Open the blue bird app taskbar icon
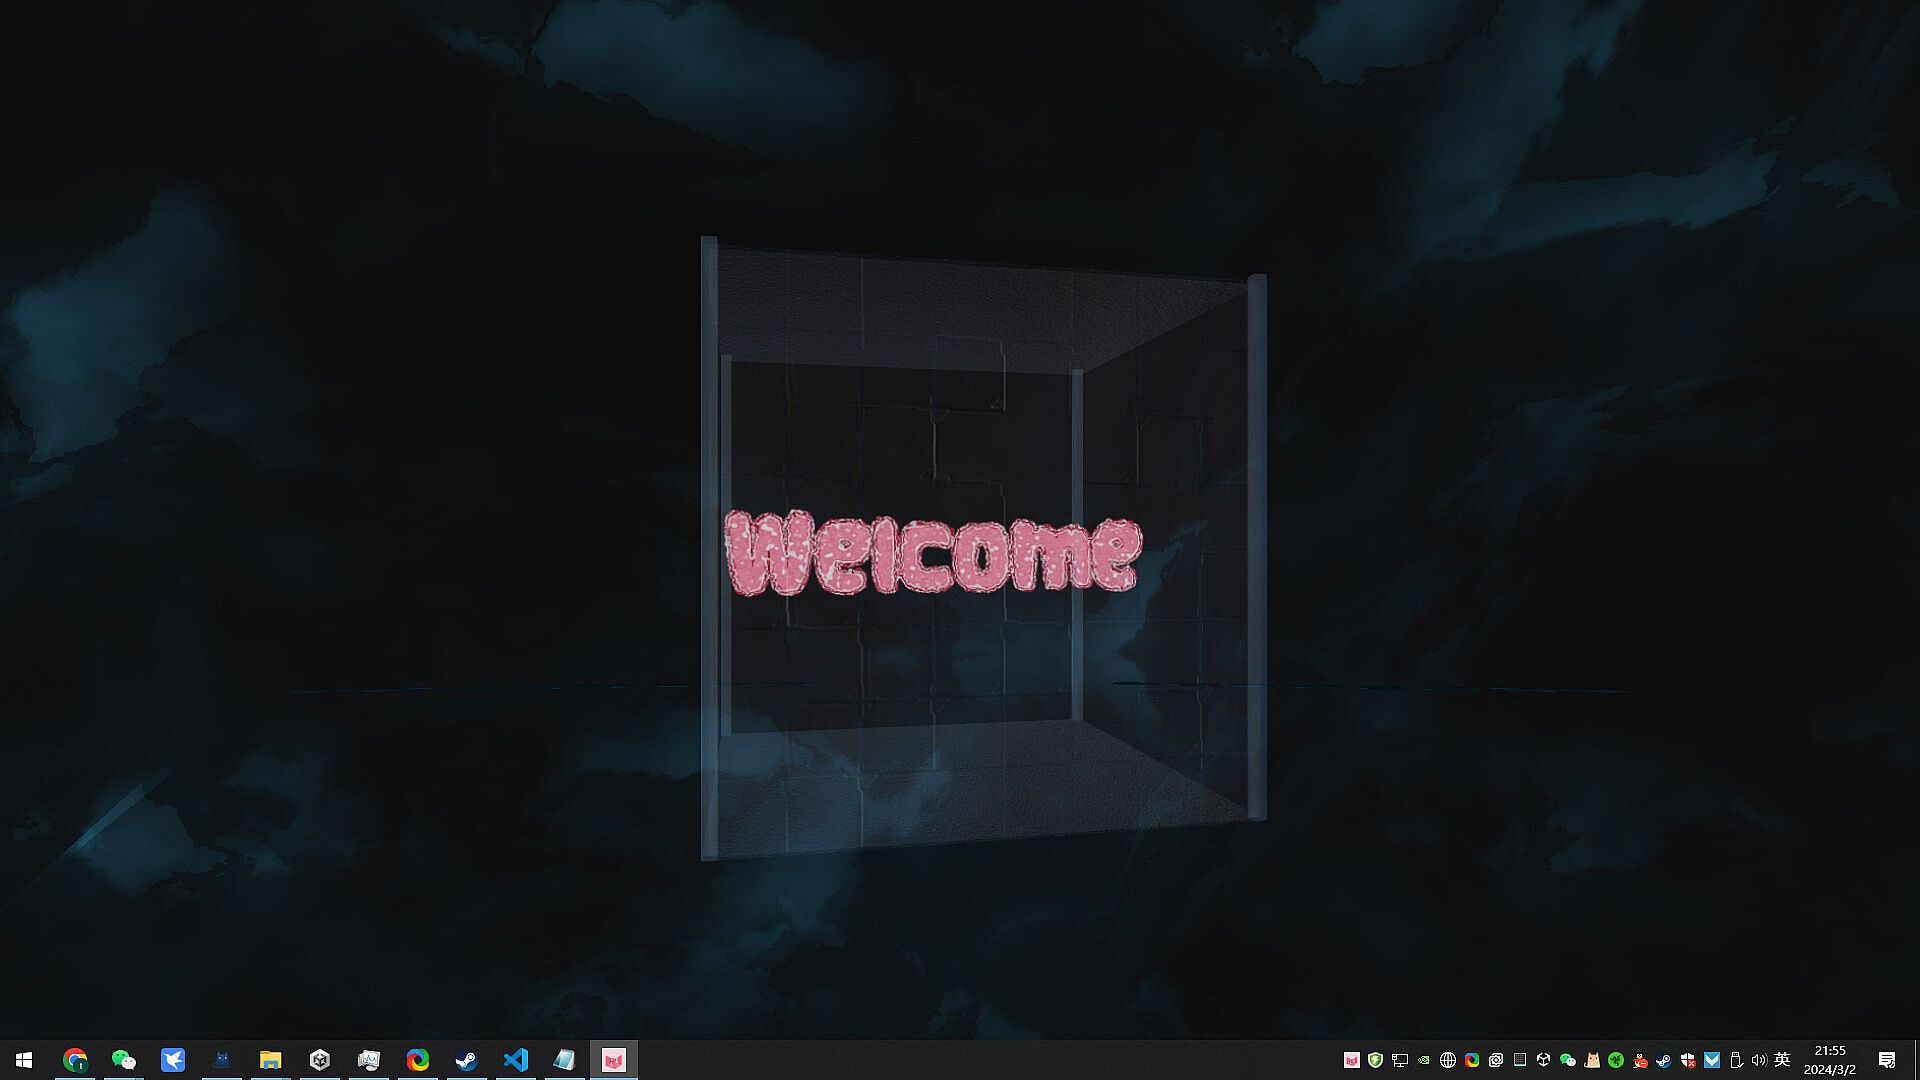Screen dimensions: 1920x1080 pyautogui.click(x=173, y=1060)
